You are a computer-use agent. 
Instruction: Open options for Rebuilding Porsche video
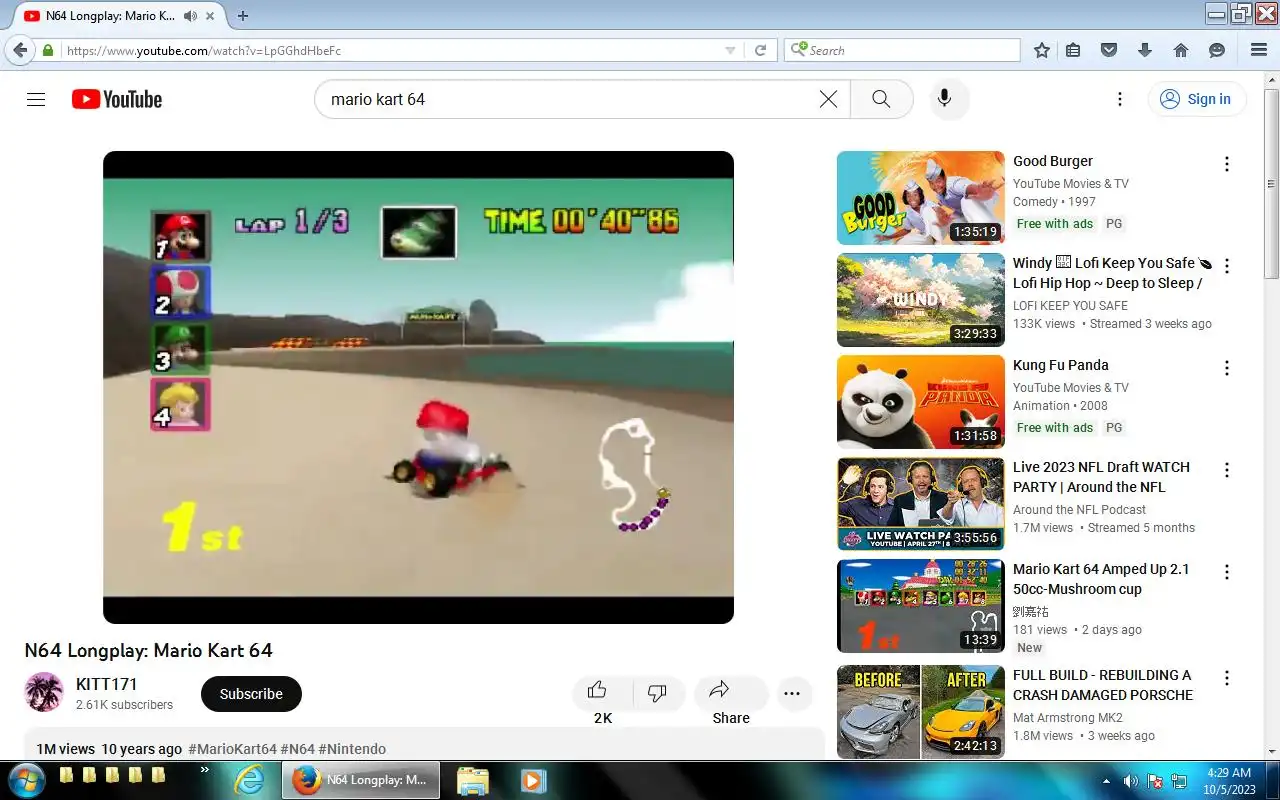[x=1227, y=678]
